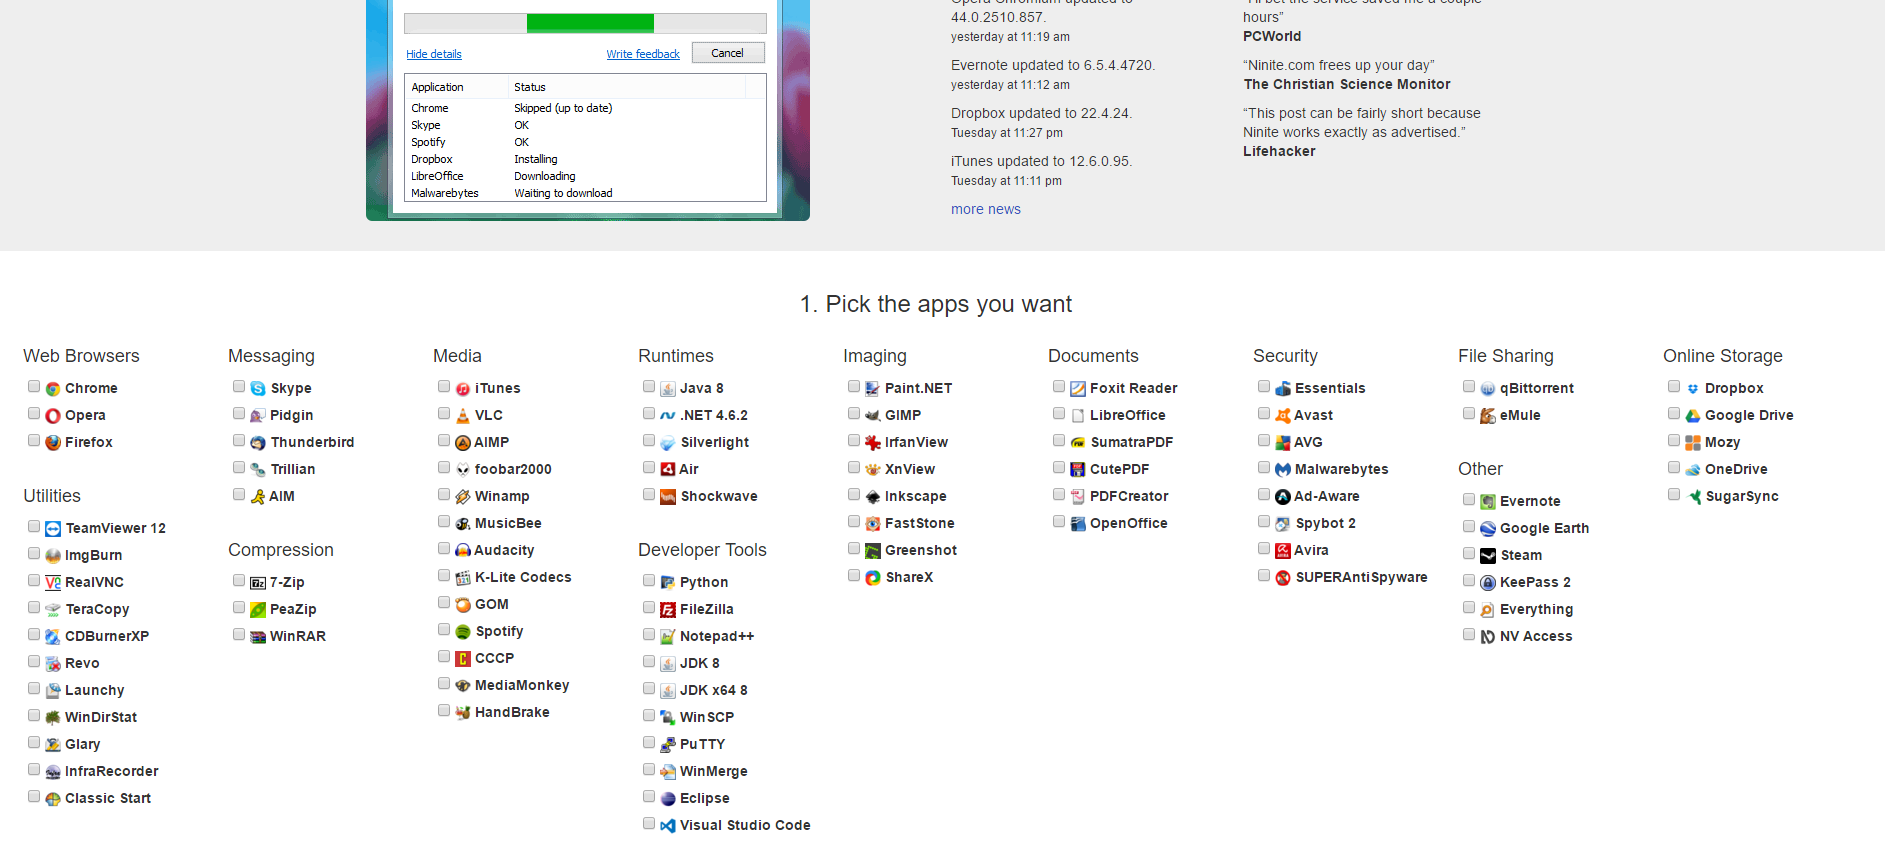
Task: Click the Ninite installer preview image
Action: 588,110
